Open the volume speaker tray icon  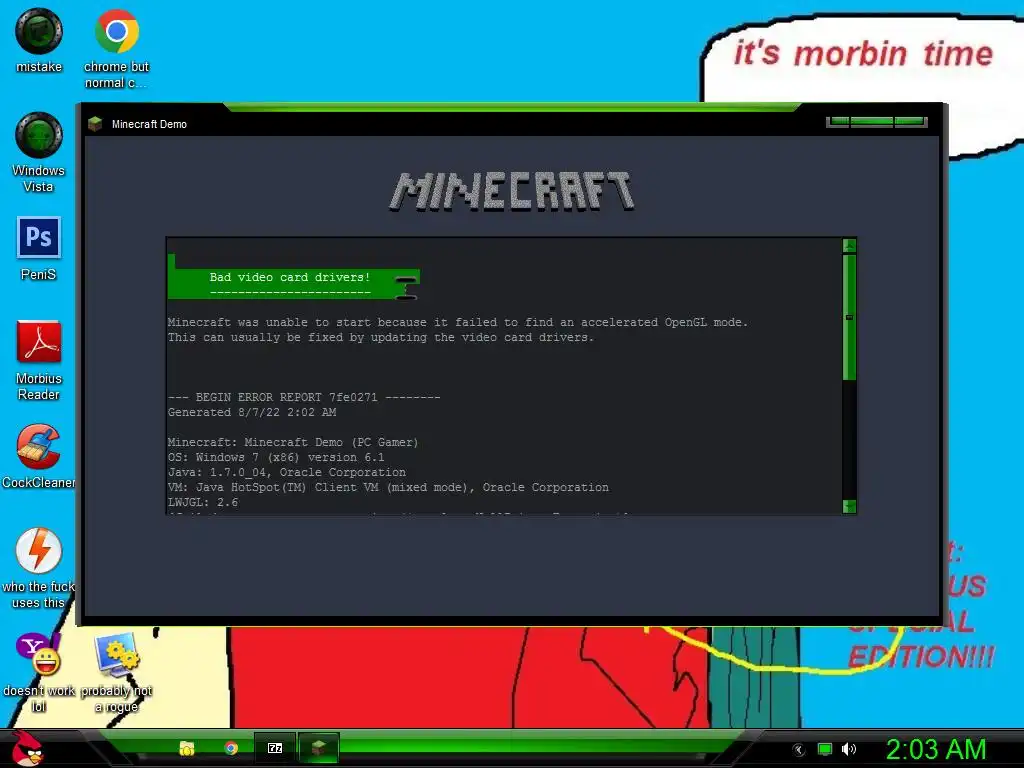(x=848, y=749)
